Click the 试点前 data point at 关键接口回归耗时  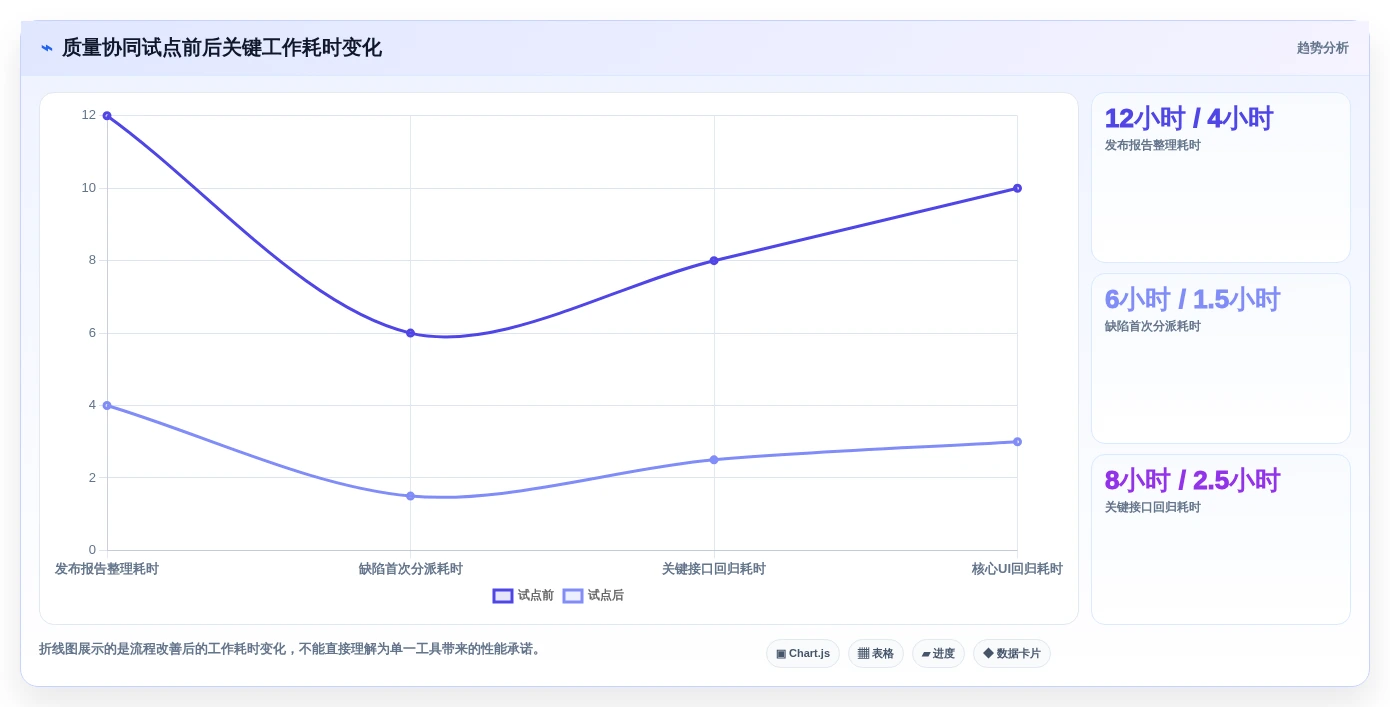coord(714,261)
